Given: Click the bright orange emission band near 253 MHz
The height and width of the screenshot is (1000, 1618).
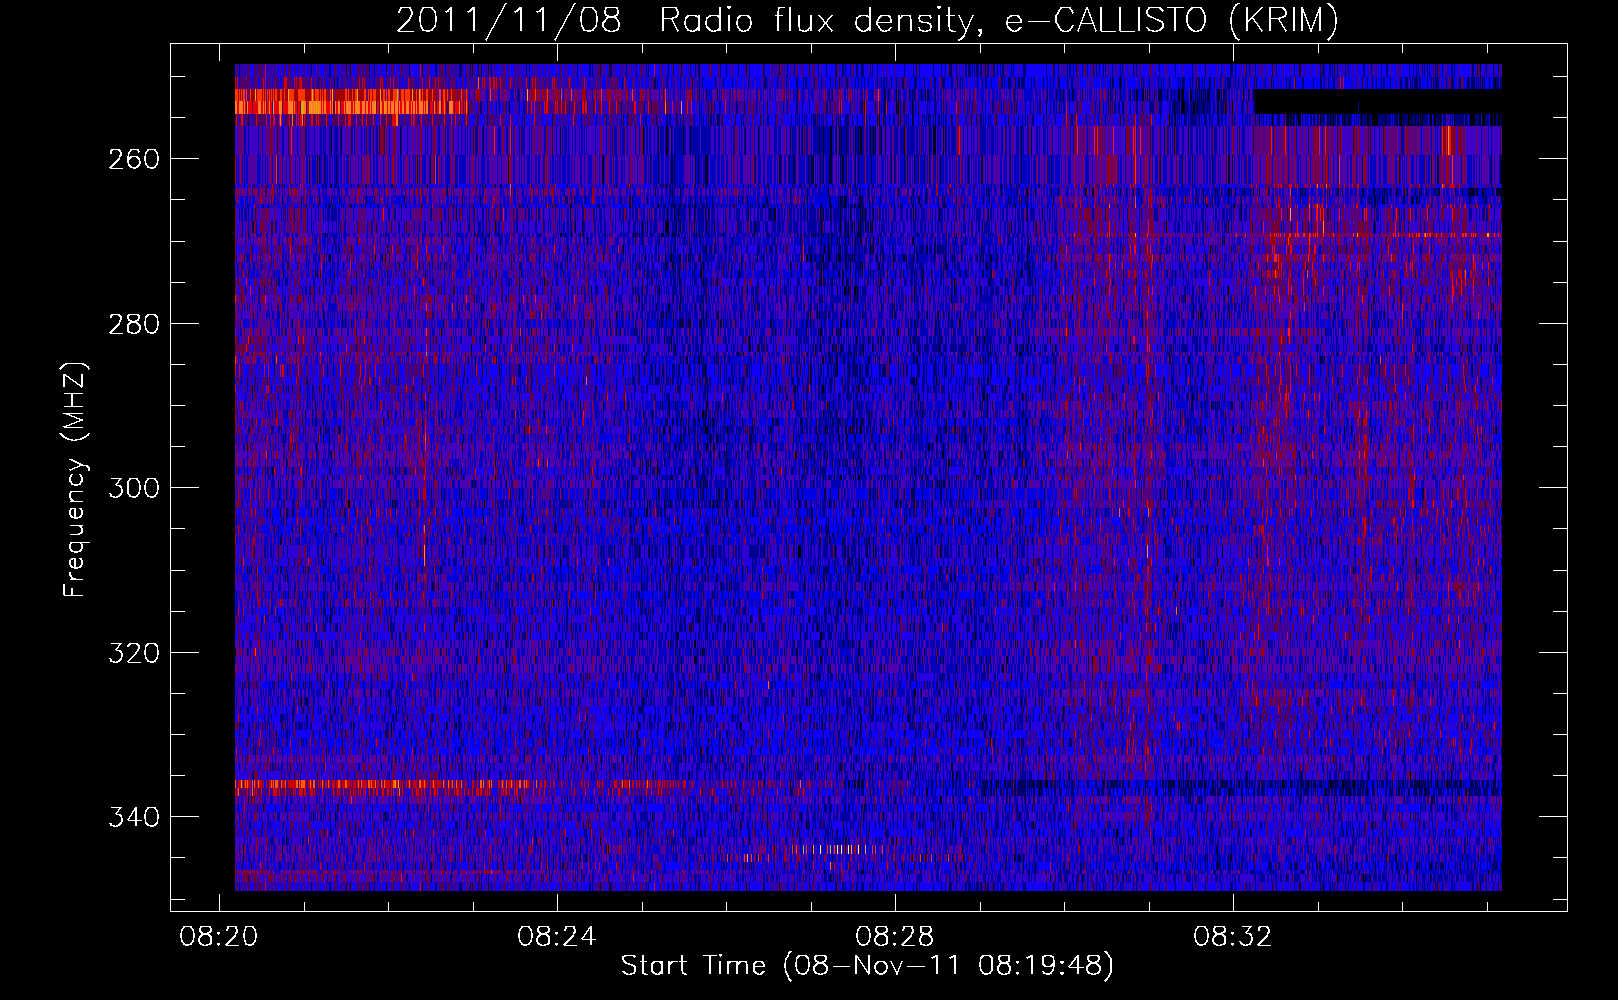Looking at the screenshot, I should coord(351,102).
